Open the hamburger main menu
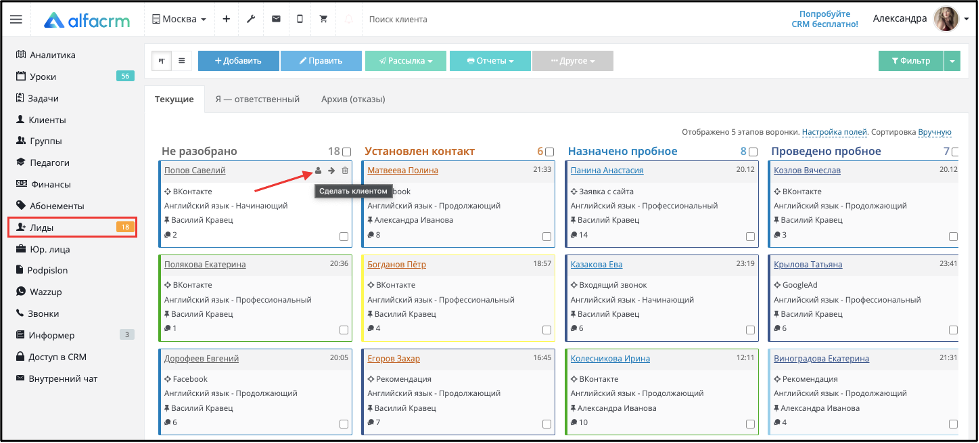Viewport: 979px width, 443px height. [x=16, y=19]
